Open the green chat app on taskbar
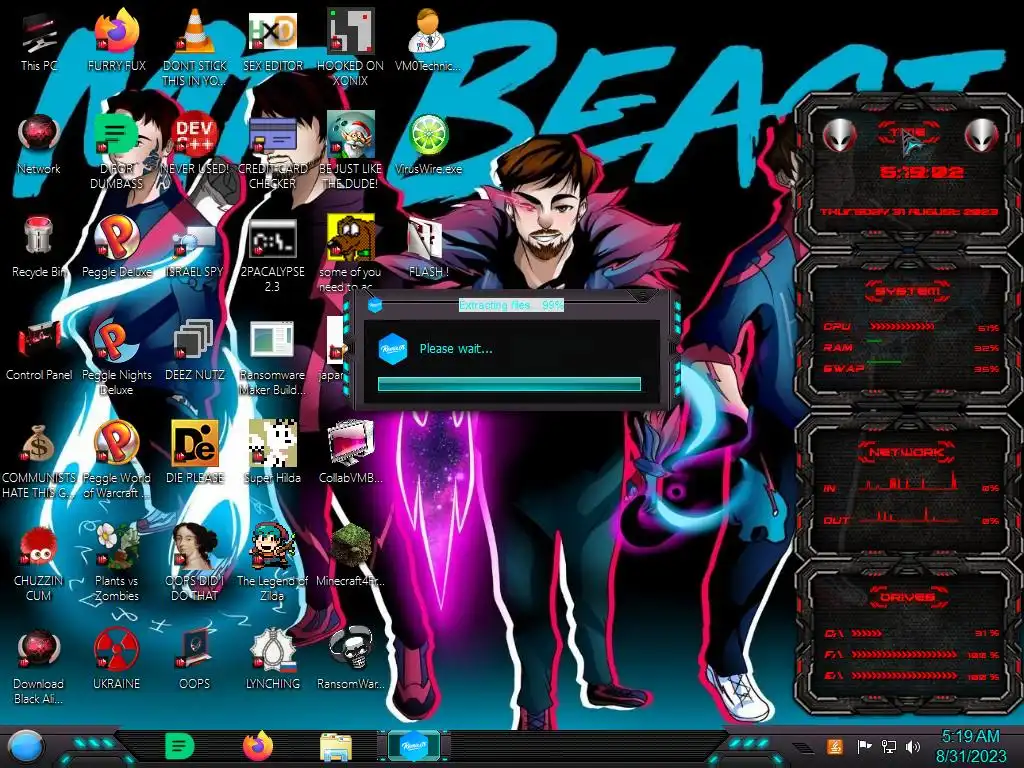1024x768 pixels. coord(180,747)
